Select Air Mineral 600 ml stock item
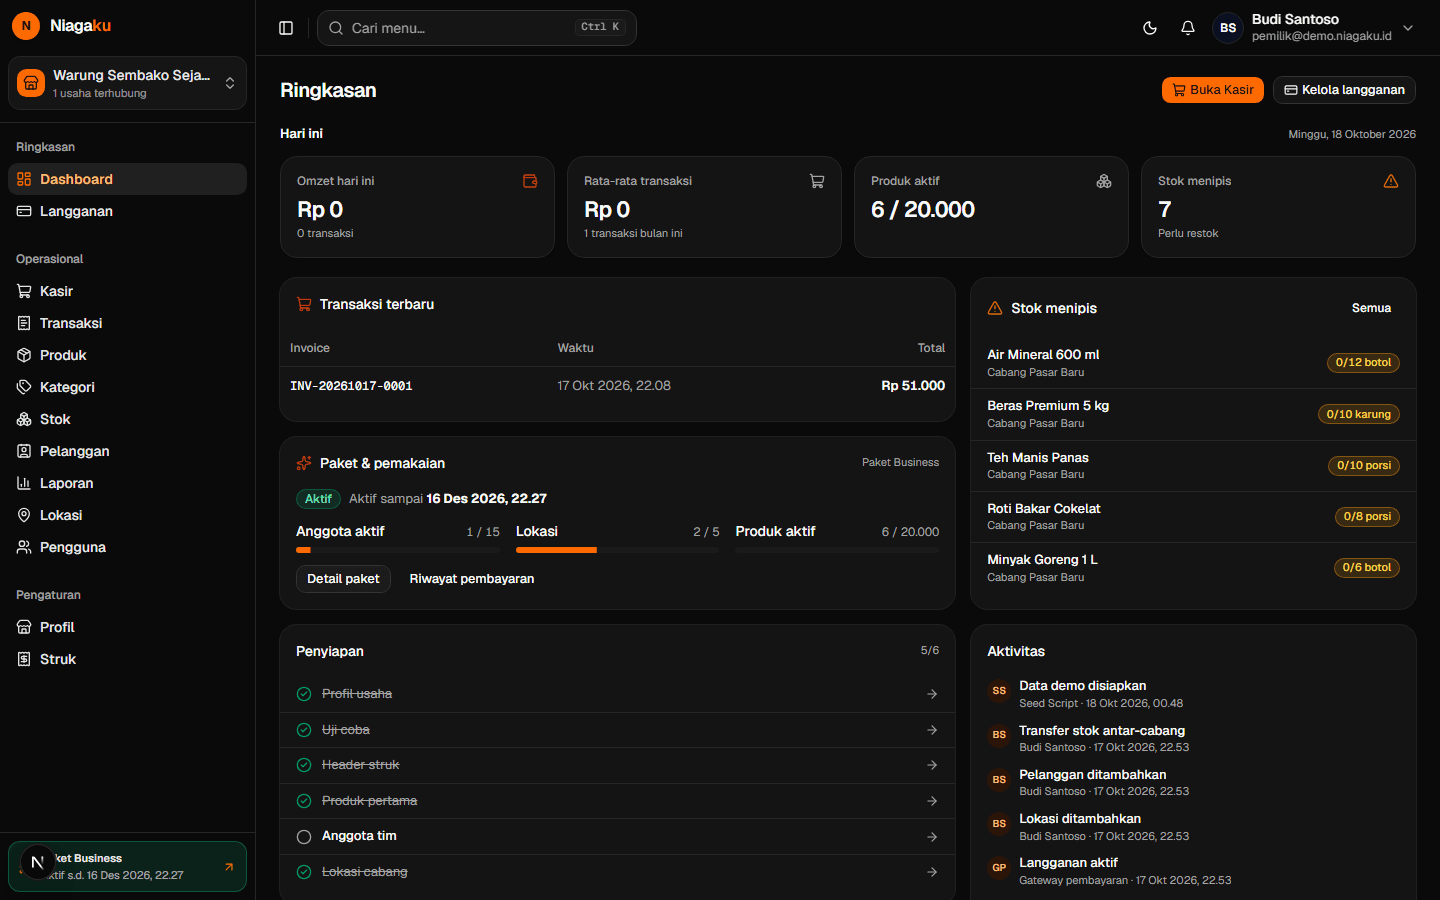Image resolution: width=1440 pixels, height=900 pixels. [x=1193, y=363]
